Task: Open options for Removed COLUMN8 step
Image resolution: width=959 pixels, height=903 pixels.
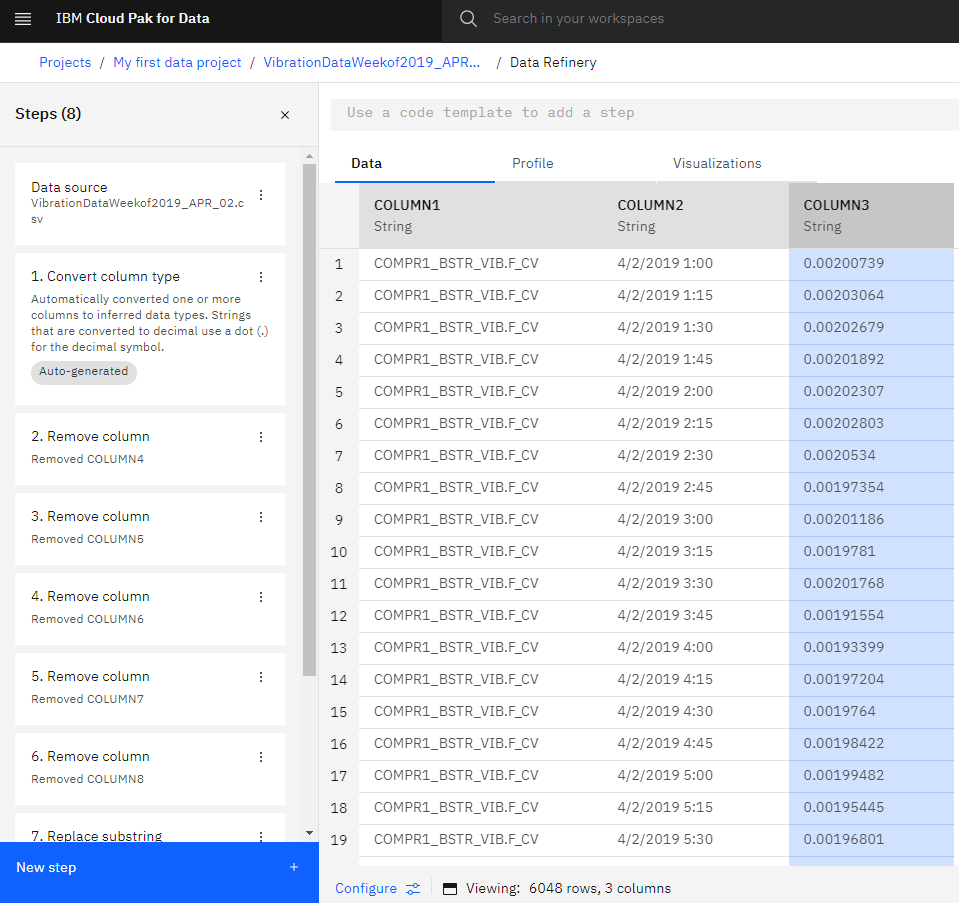Action: coord(261,757)
